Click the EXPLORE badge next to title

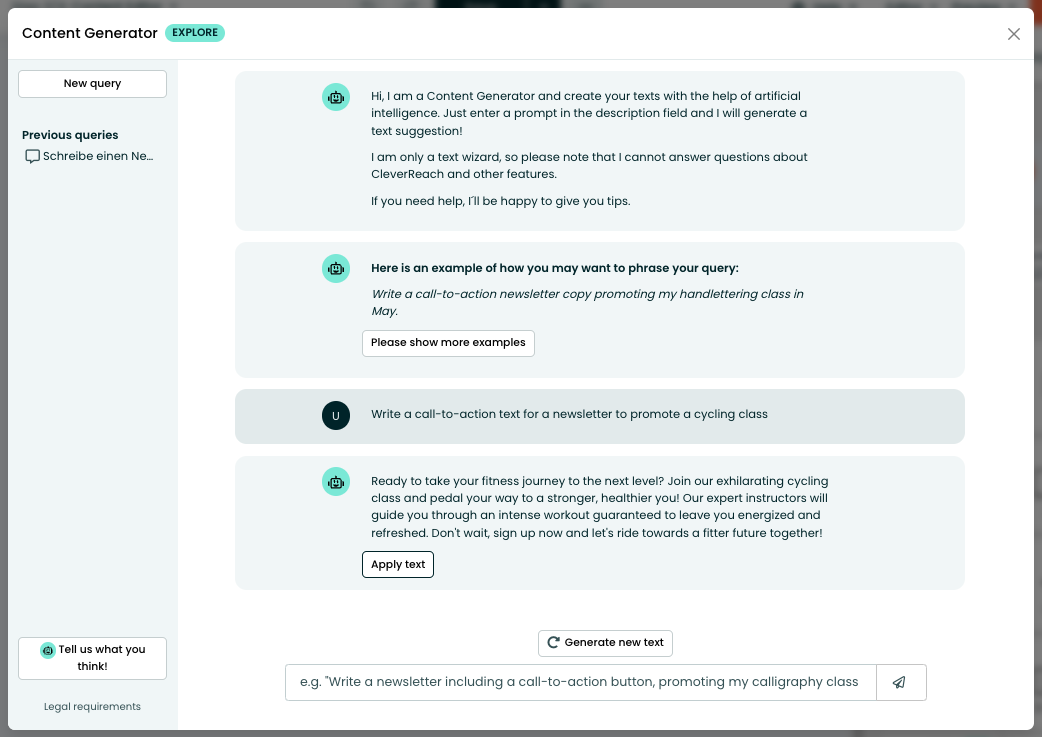click(x=195, y=33)
